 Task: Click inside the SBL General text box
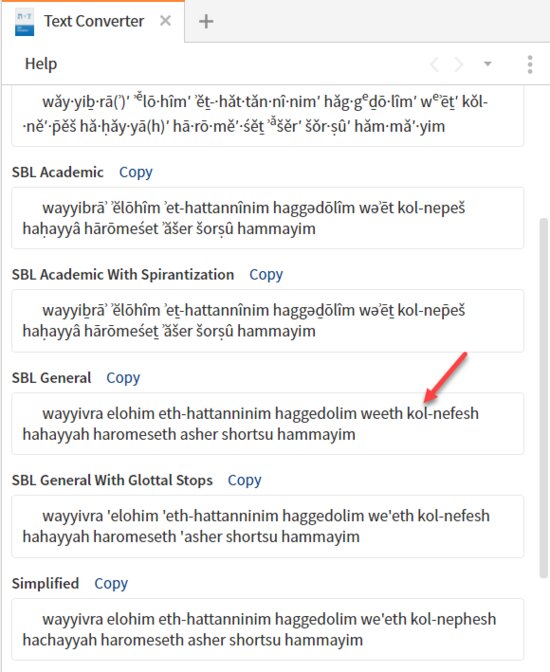click(x=267, y=423)
